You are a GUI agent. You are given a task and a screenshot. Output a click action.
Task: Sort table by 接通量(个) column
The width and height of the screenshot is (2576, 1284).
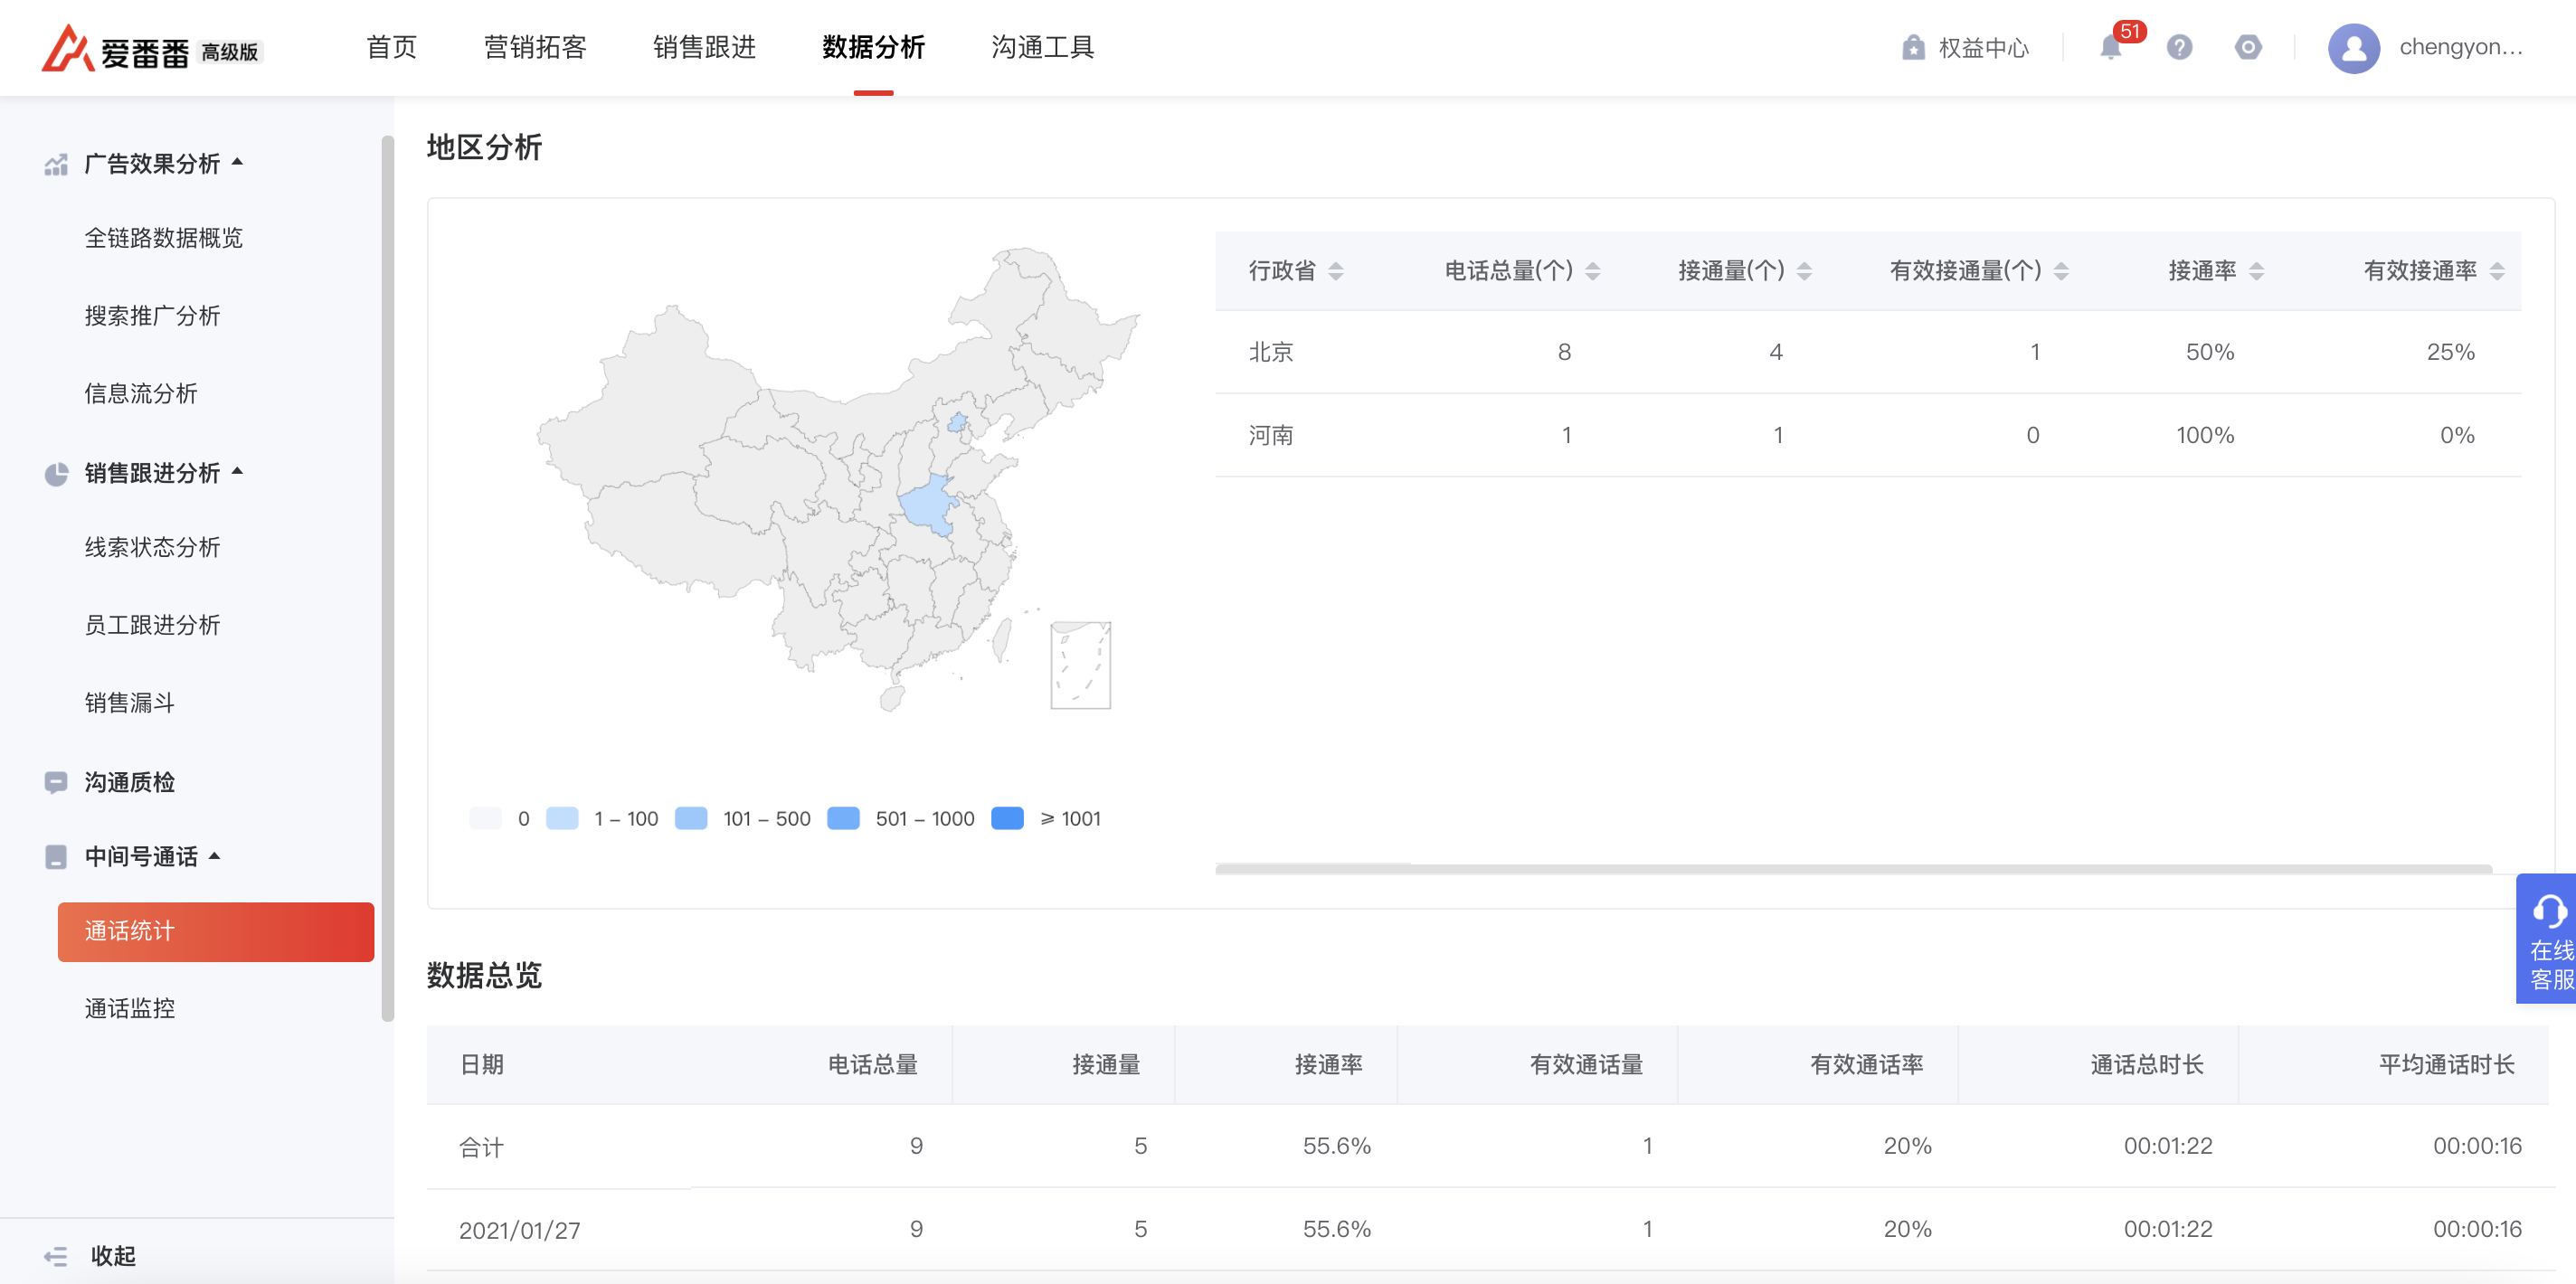(x=1804, y=271)
